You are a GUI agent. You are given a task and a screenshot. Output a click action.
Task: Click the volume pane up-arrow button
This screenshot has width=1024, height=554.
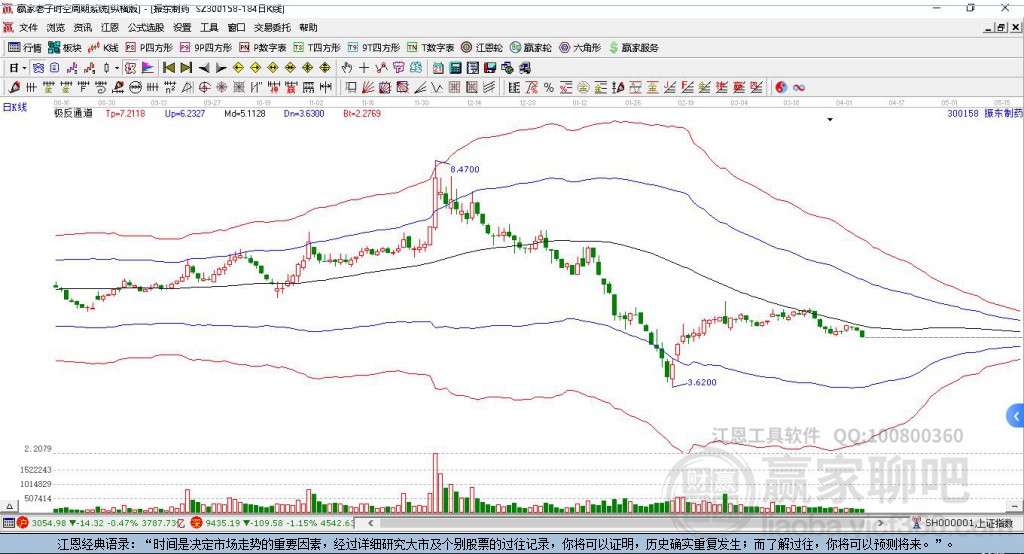(9, 506)
